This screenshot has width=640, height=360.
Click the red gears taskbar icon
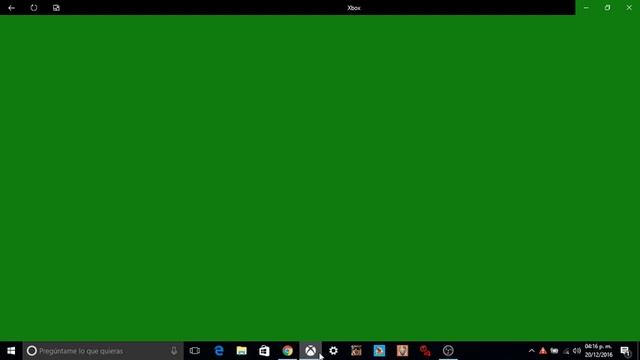425,351
